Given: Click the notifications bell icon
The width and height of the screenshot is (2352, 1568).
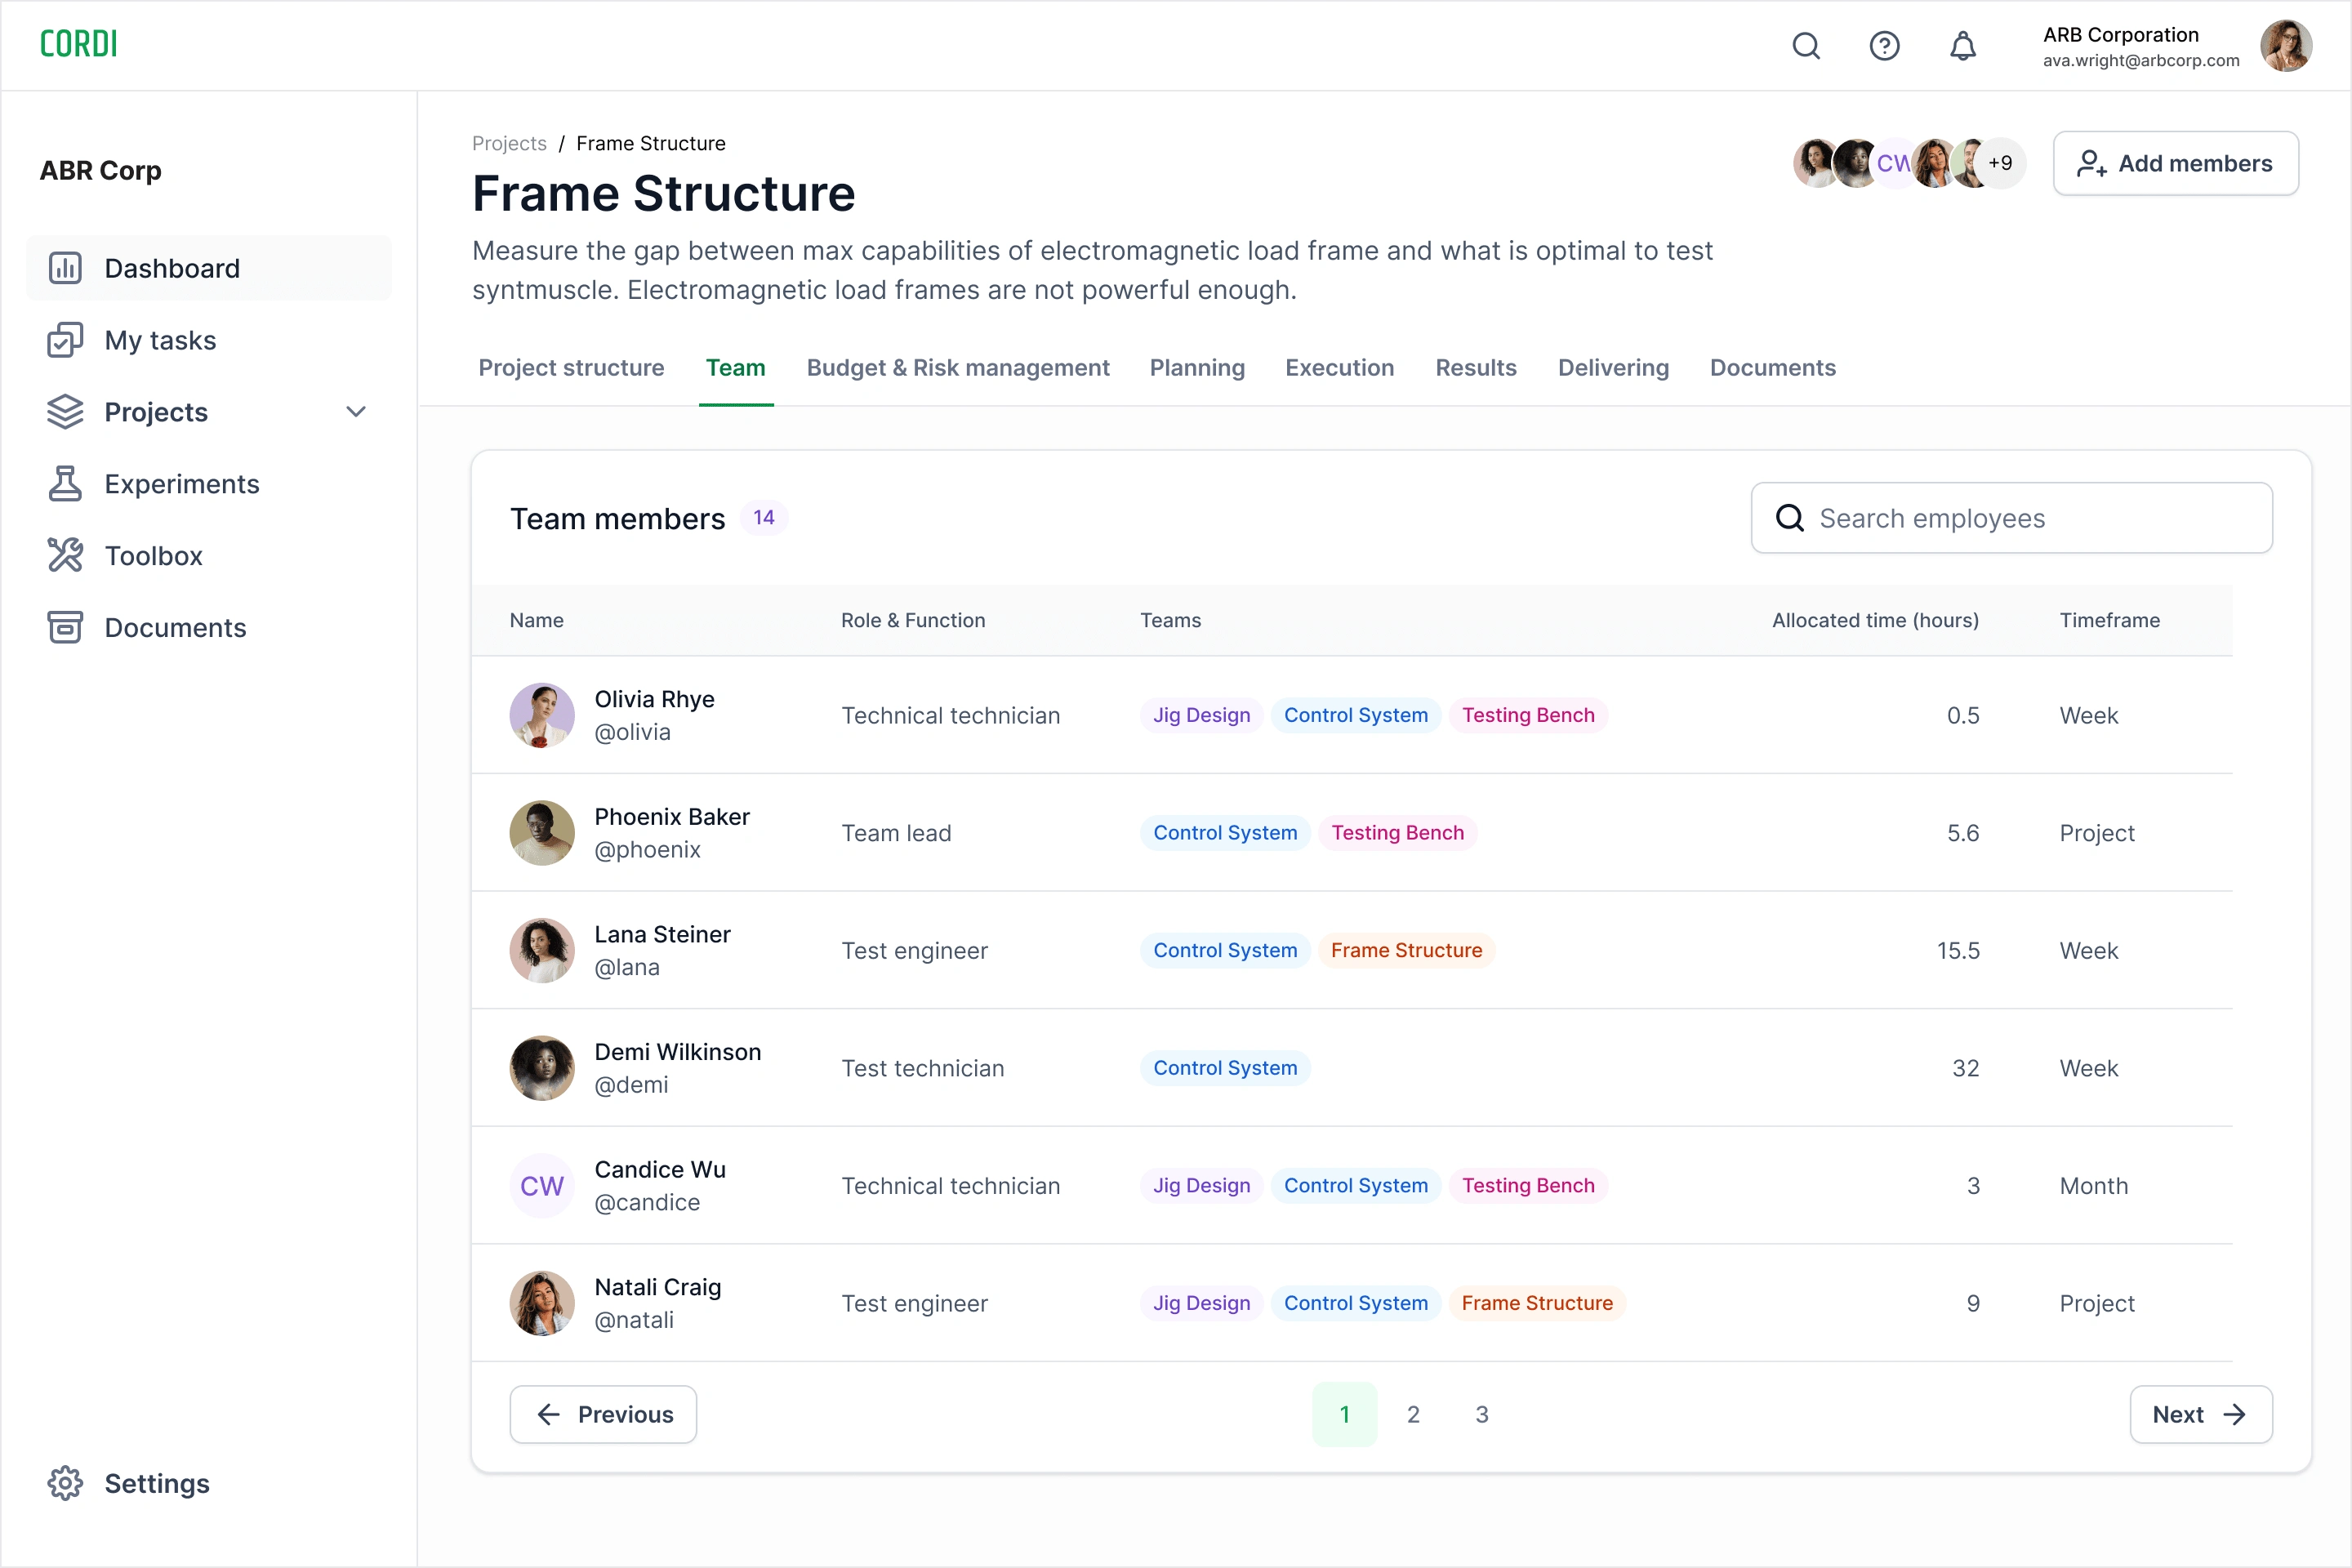Looking at the screenshot, I should click(1963, 46).
